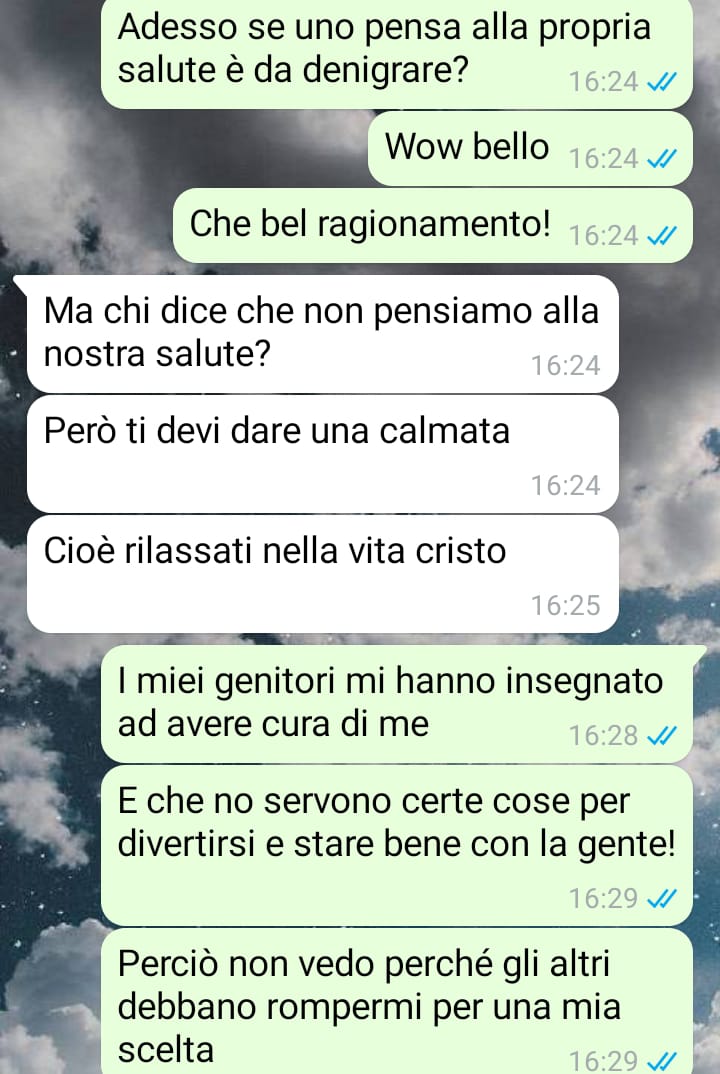Viewport: 720px width, 1074px height.
Task: Tap the read checkmarks on 'salute è da denigrare?' message
Action: tap(662, 82)
